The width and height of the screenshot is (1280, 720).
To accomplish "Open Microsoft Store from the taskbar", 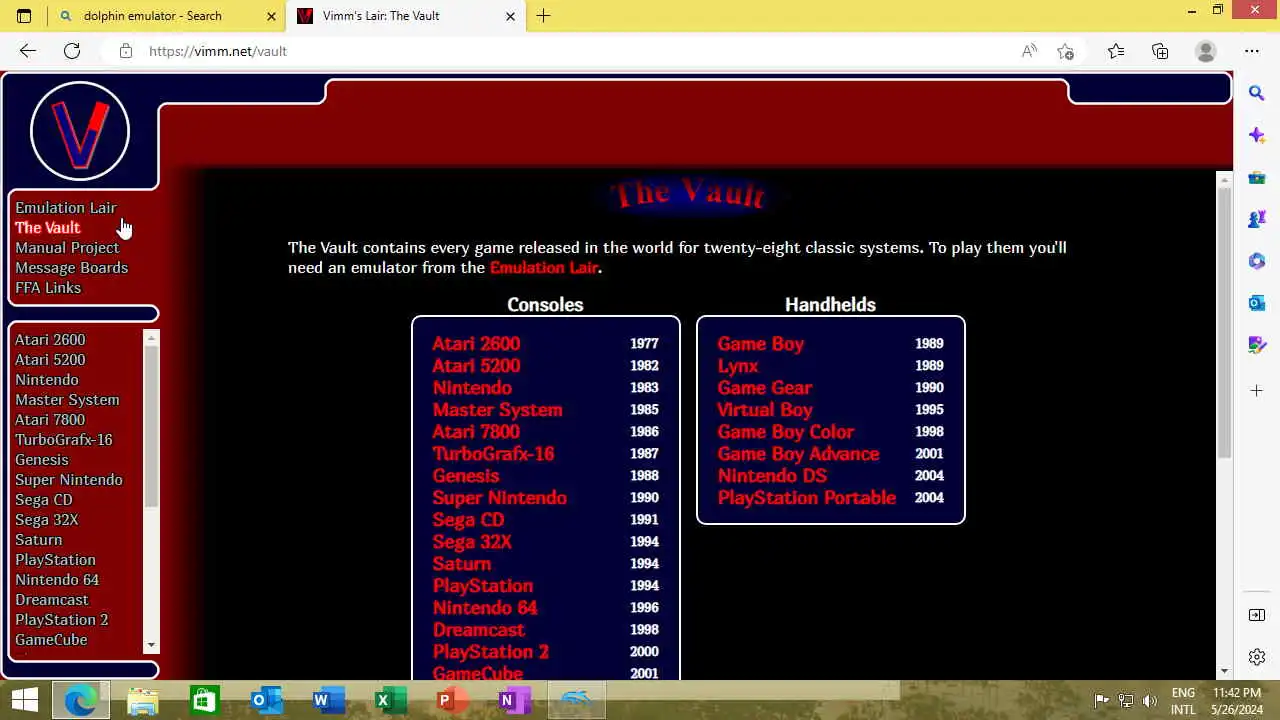I will click(x=204, y=700).
